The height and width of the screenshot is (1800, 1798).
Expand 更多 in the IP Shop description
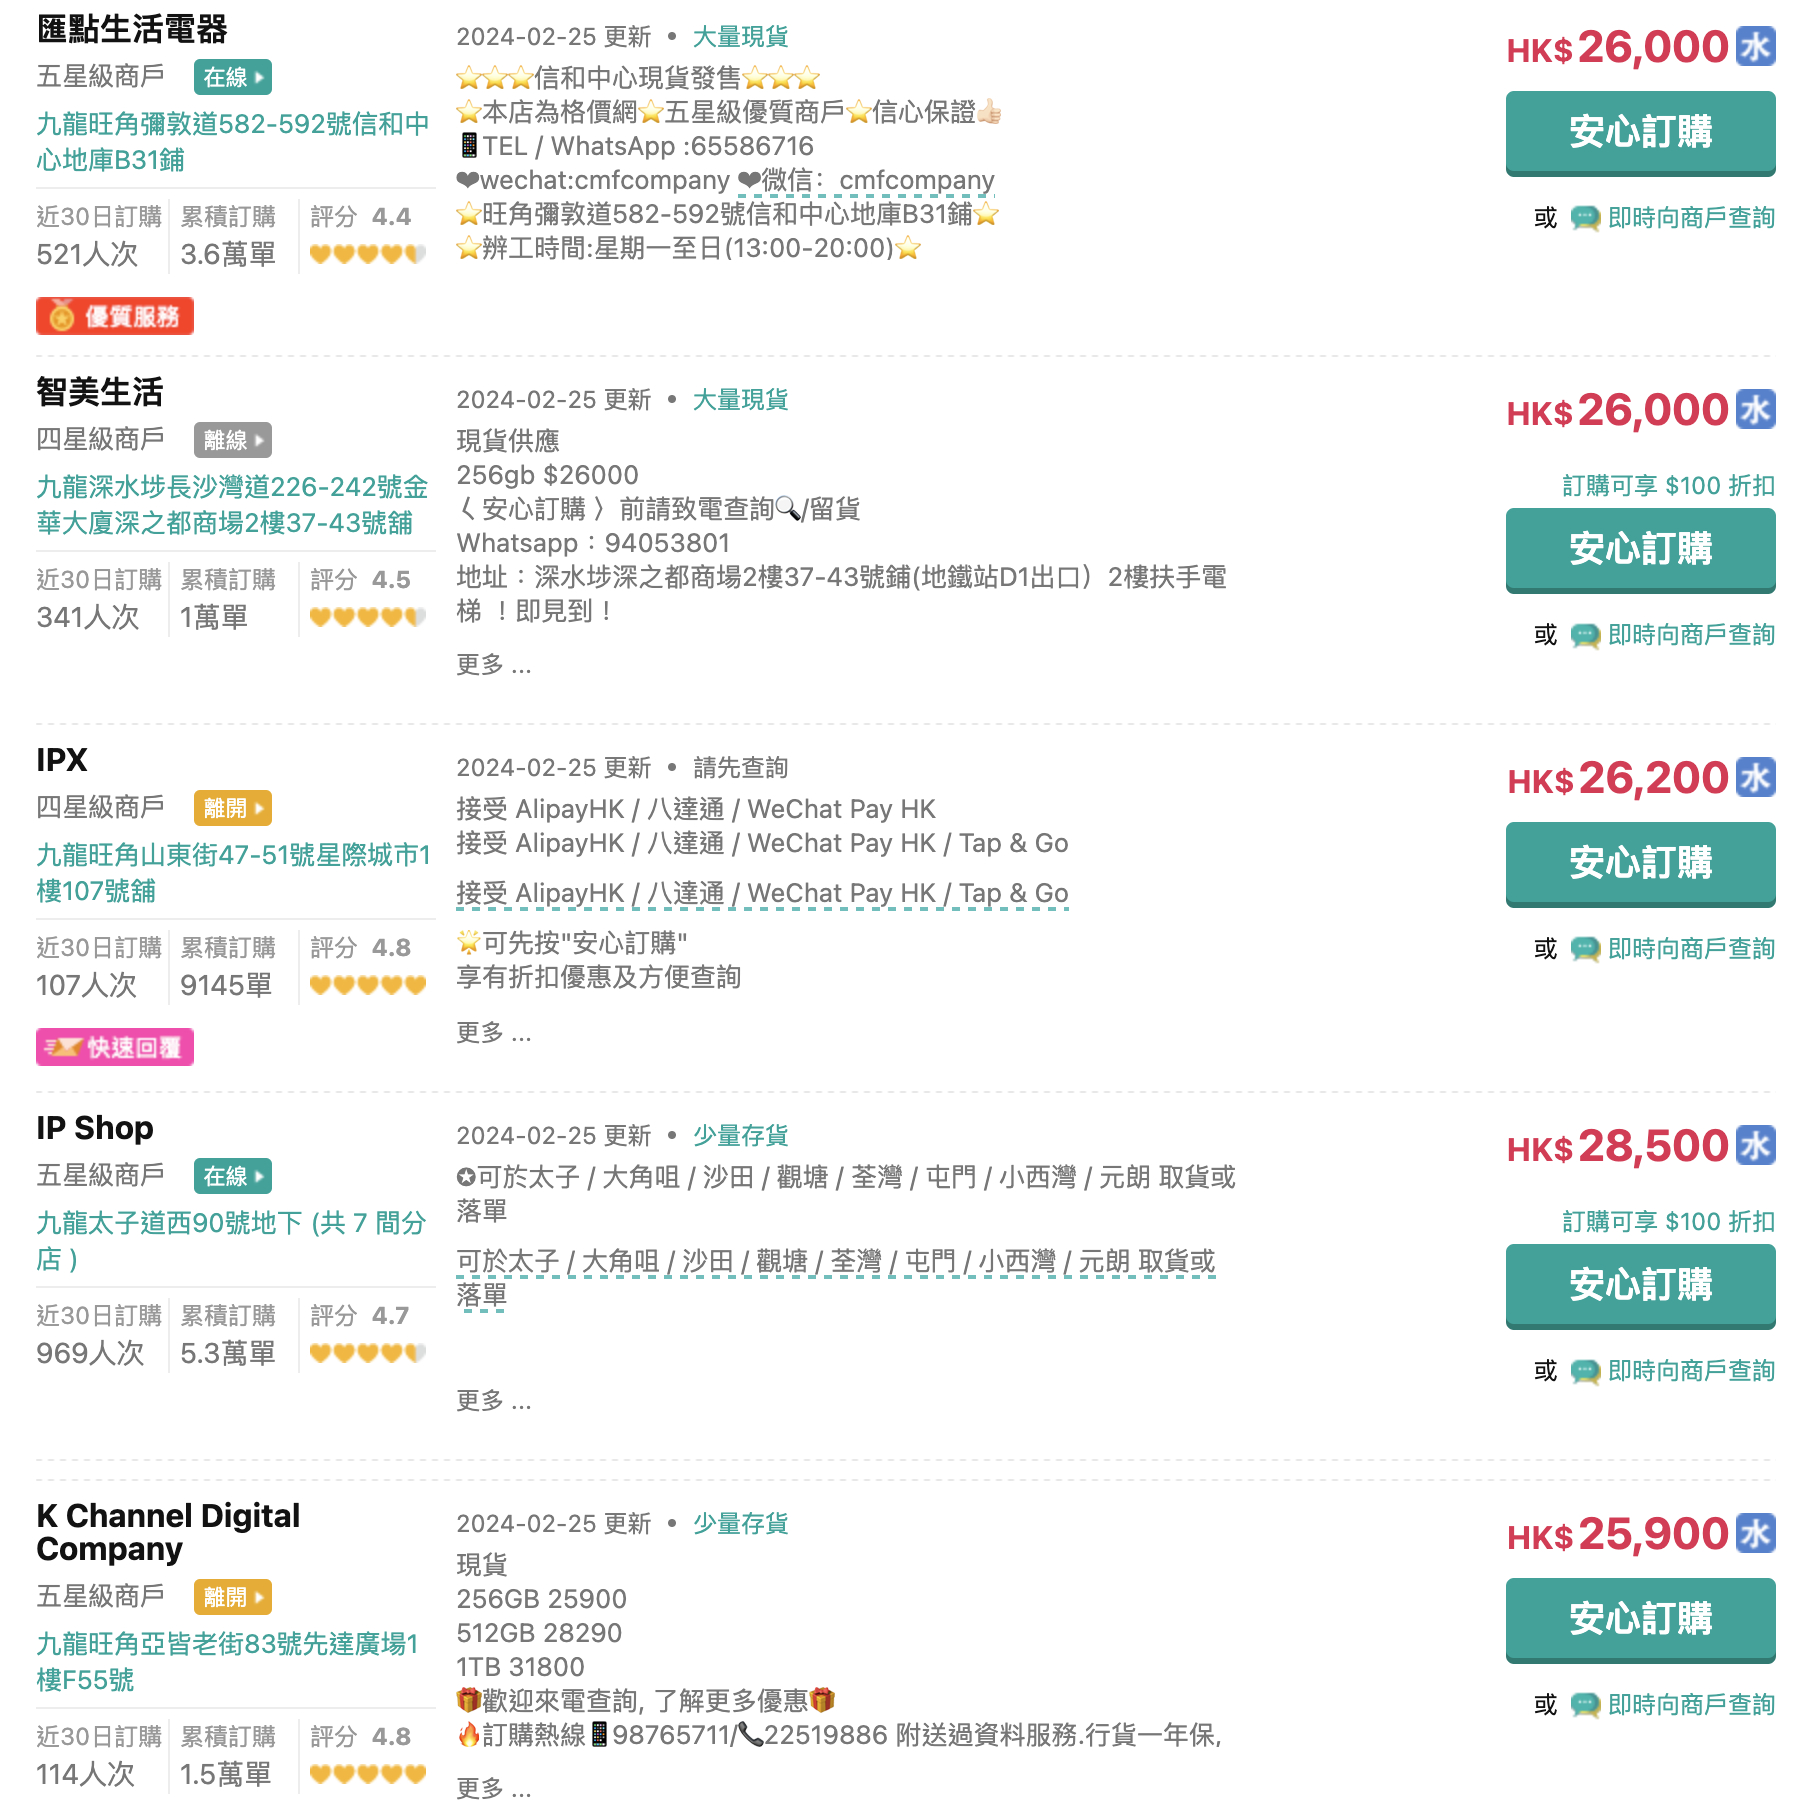coord(494,1401)
